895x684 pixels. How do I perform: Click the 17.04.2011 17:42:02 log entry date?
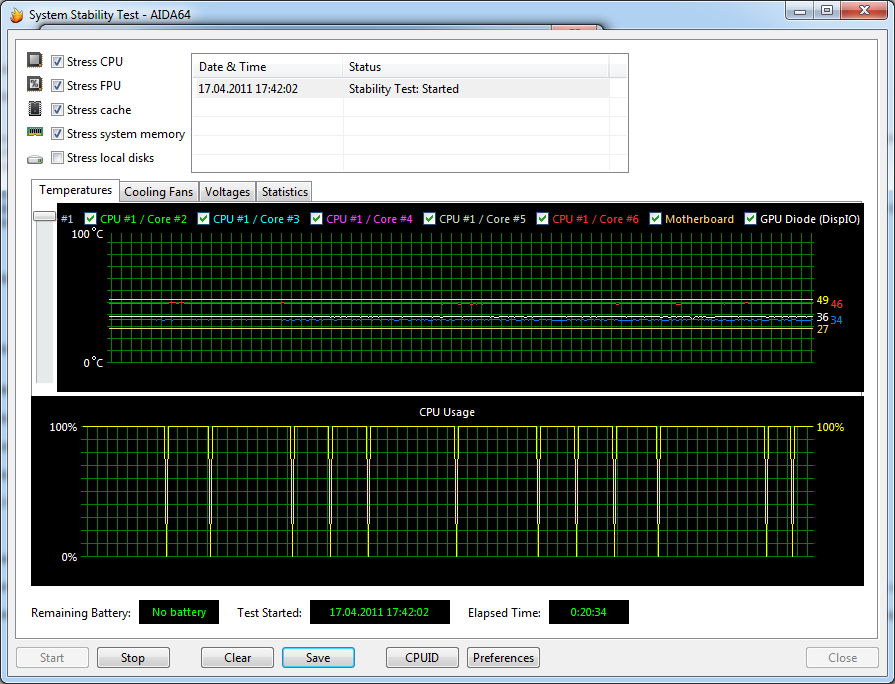coord(248,88)
